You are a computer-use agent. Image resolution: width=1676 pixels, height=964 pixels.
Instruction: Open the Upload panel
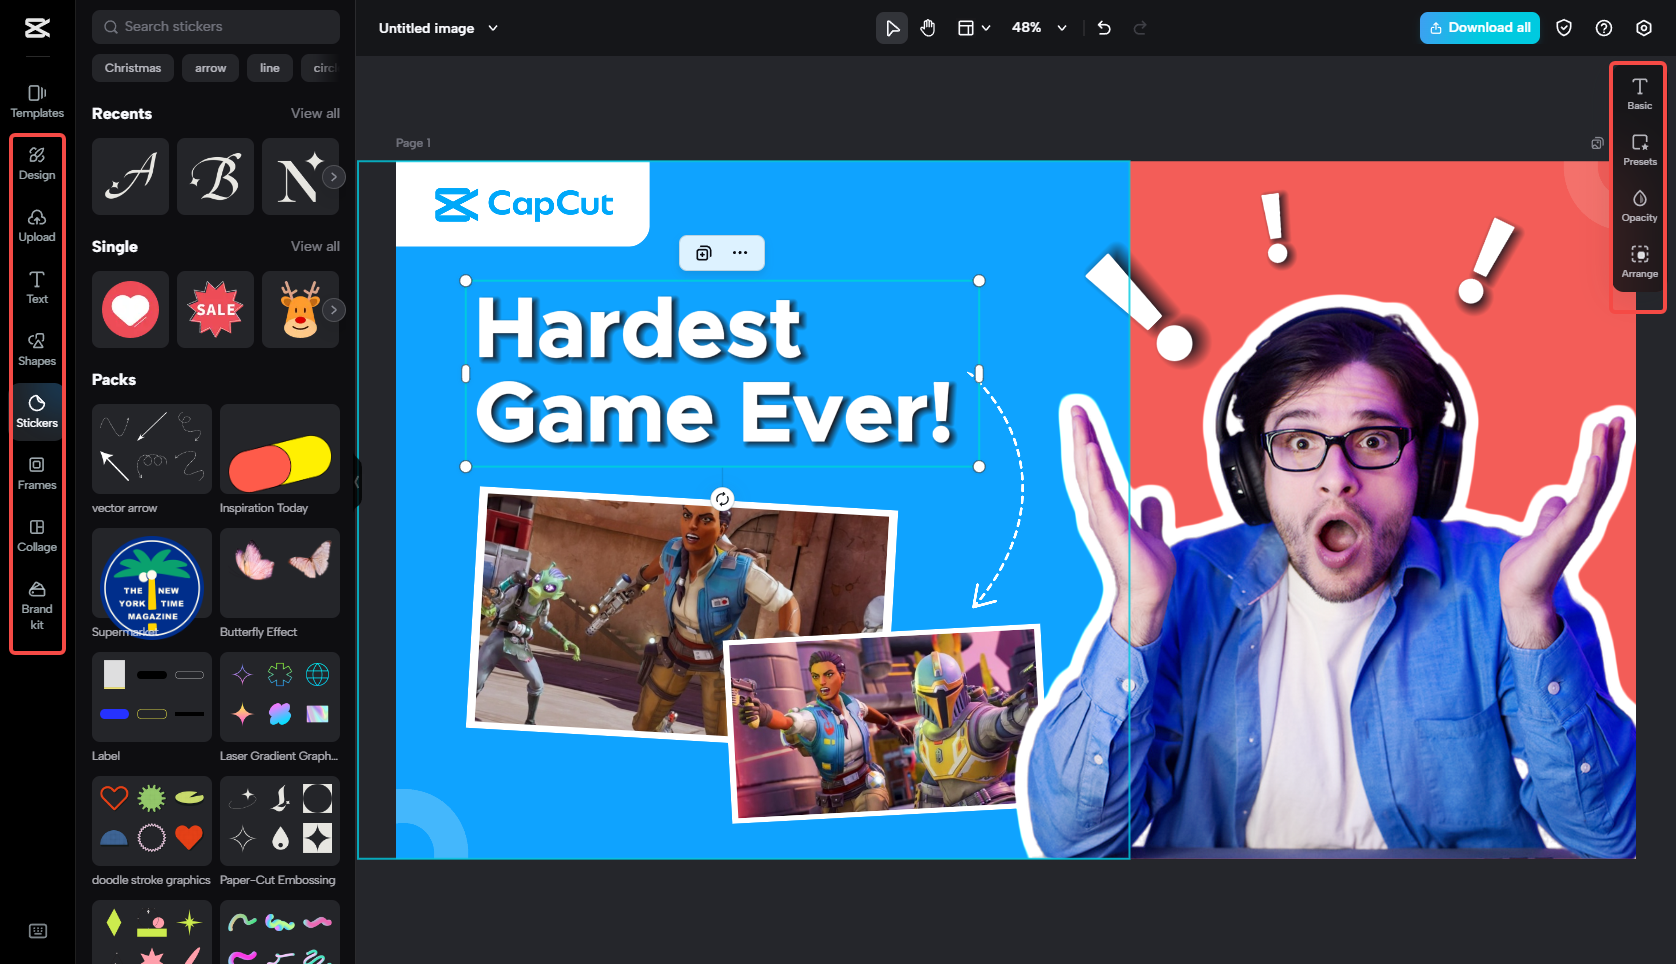(x=37, y=225)
